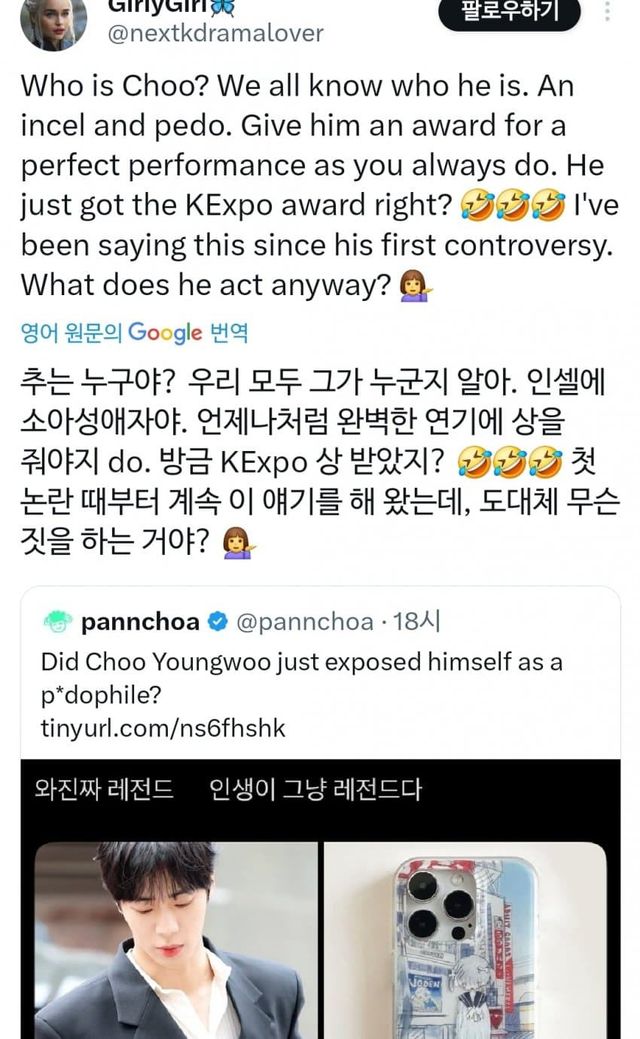The width and height of the screenshot is (640, 1039).
Task: Click the "영어 원문의 Google 번역" label
Action: tap(134, 333)
